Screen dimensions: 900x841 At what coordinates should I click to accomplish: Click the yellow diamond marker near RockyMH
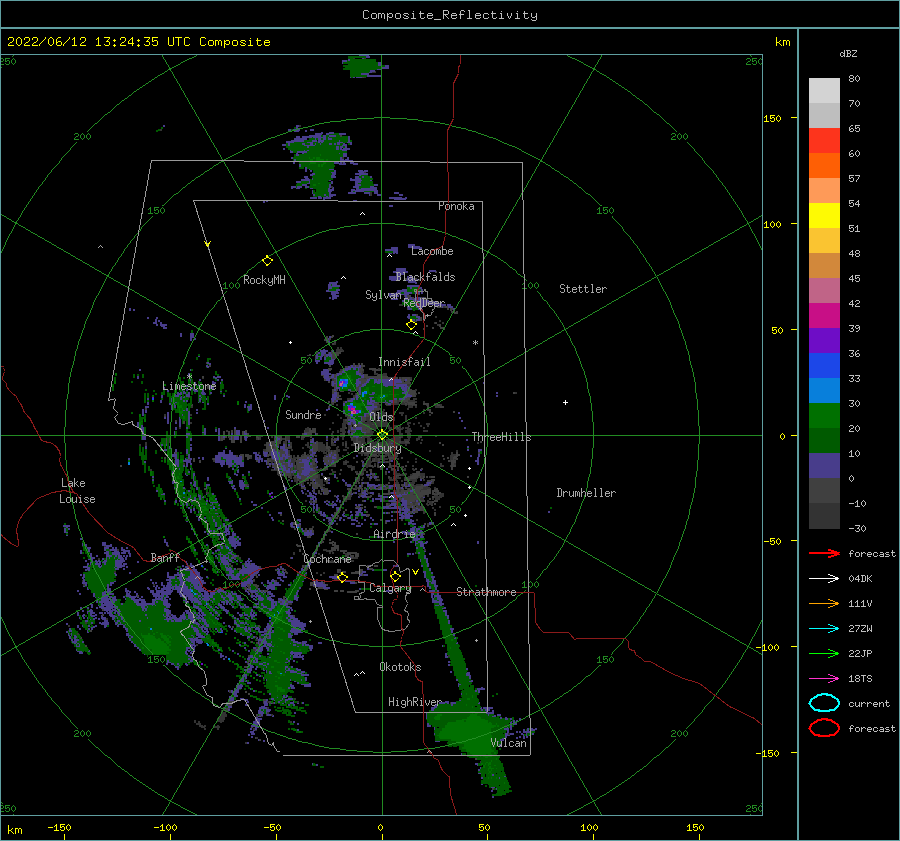(x=267, y=261)
